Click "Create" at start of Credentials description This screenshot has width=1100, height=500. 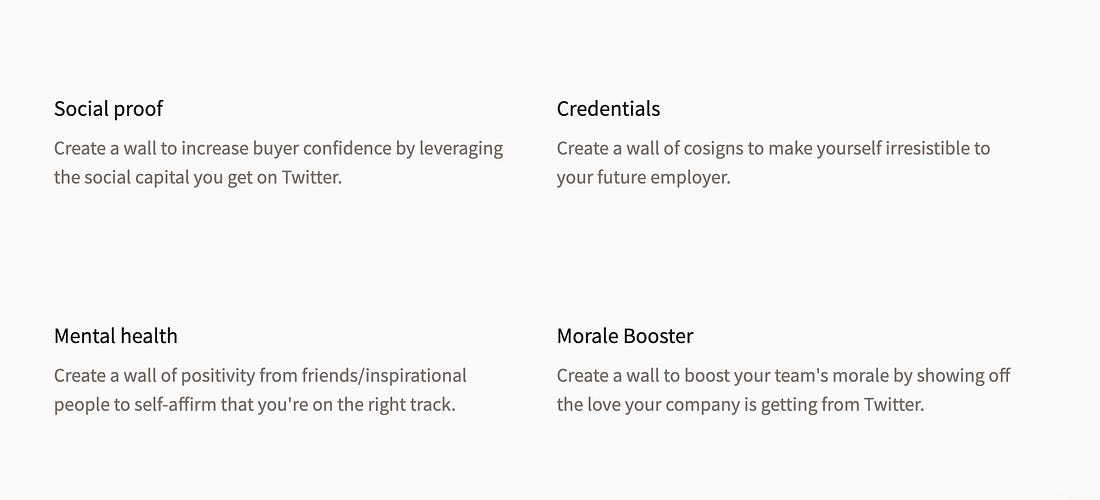[x=579, y=149]
